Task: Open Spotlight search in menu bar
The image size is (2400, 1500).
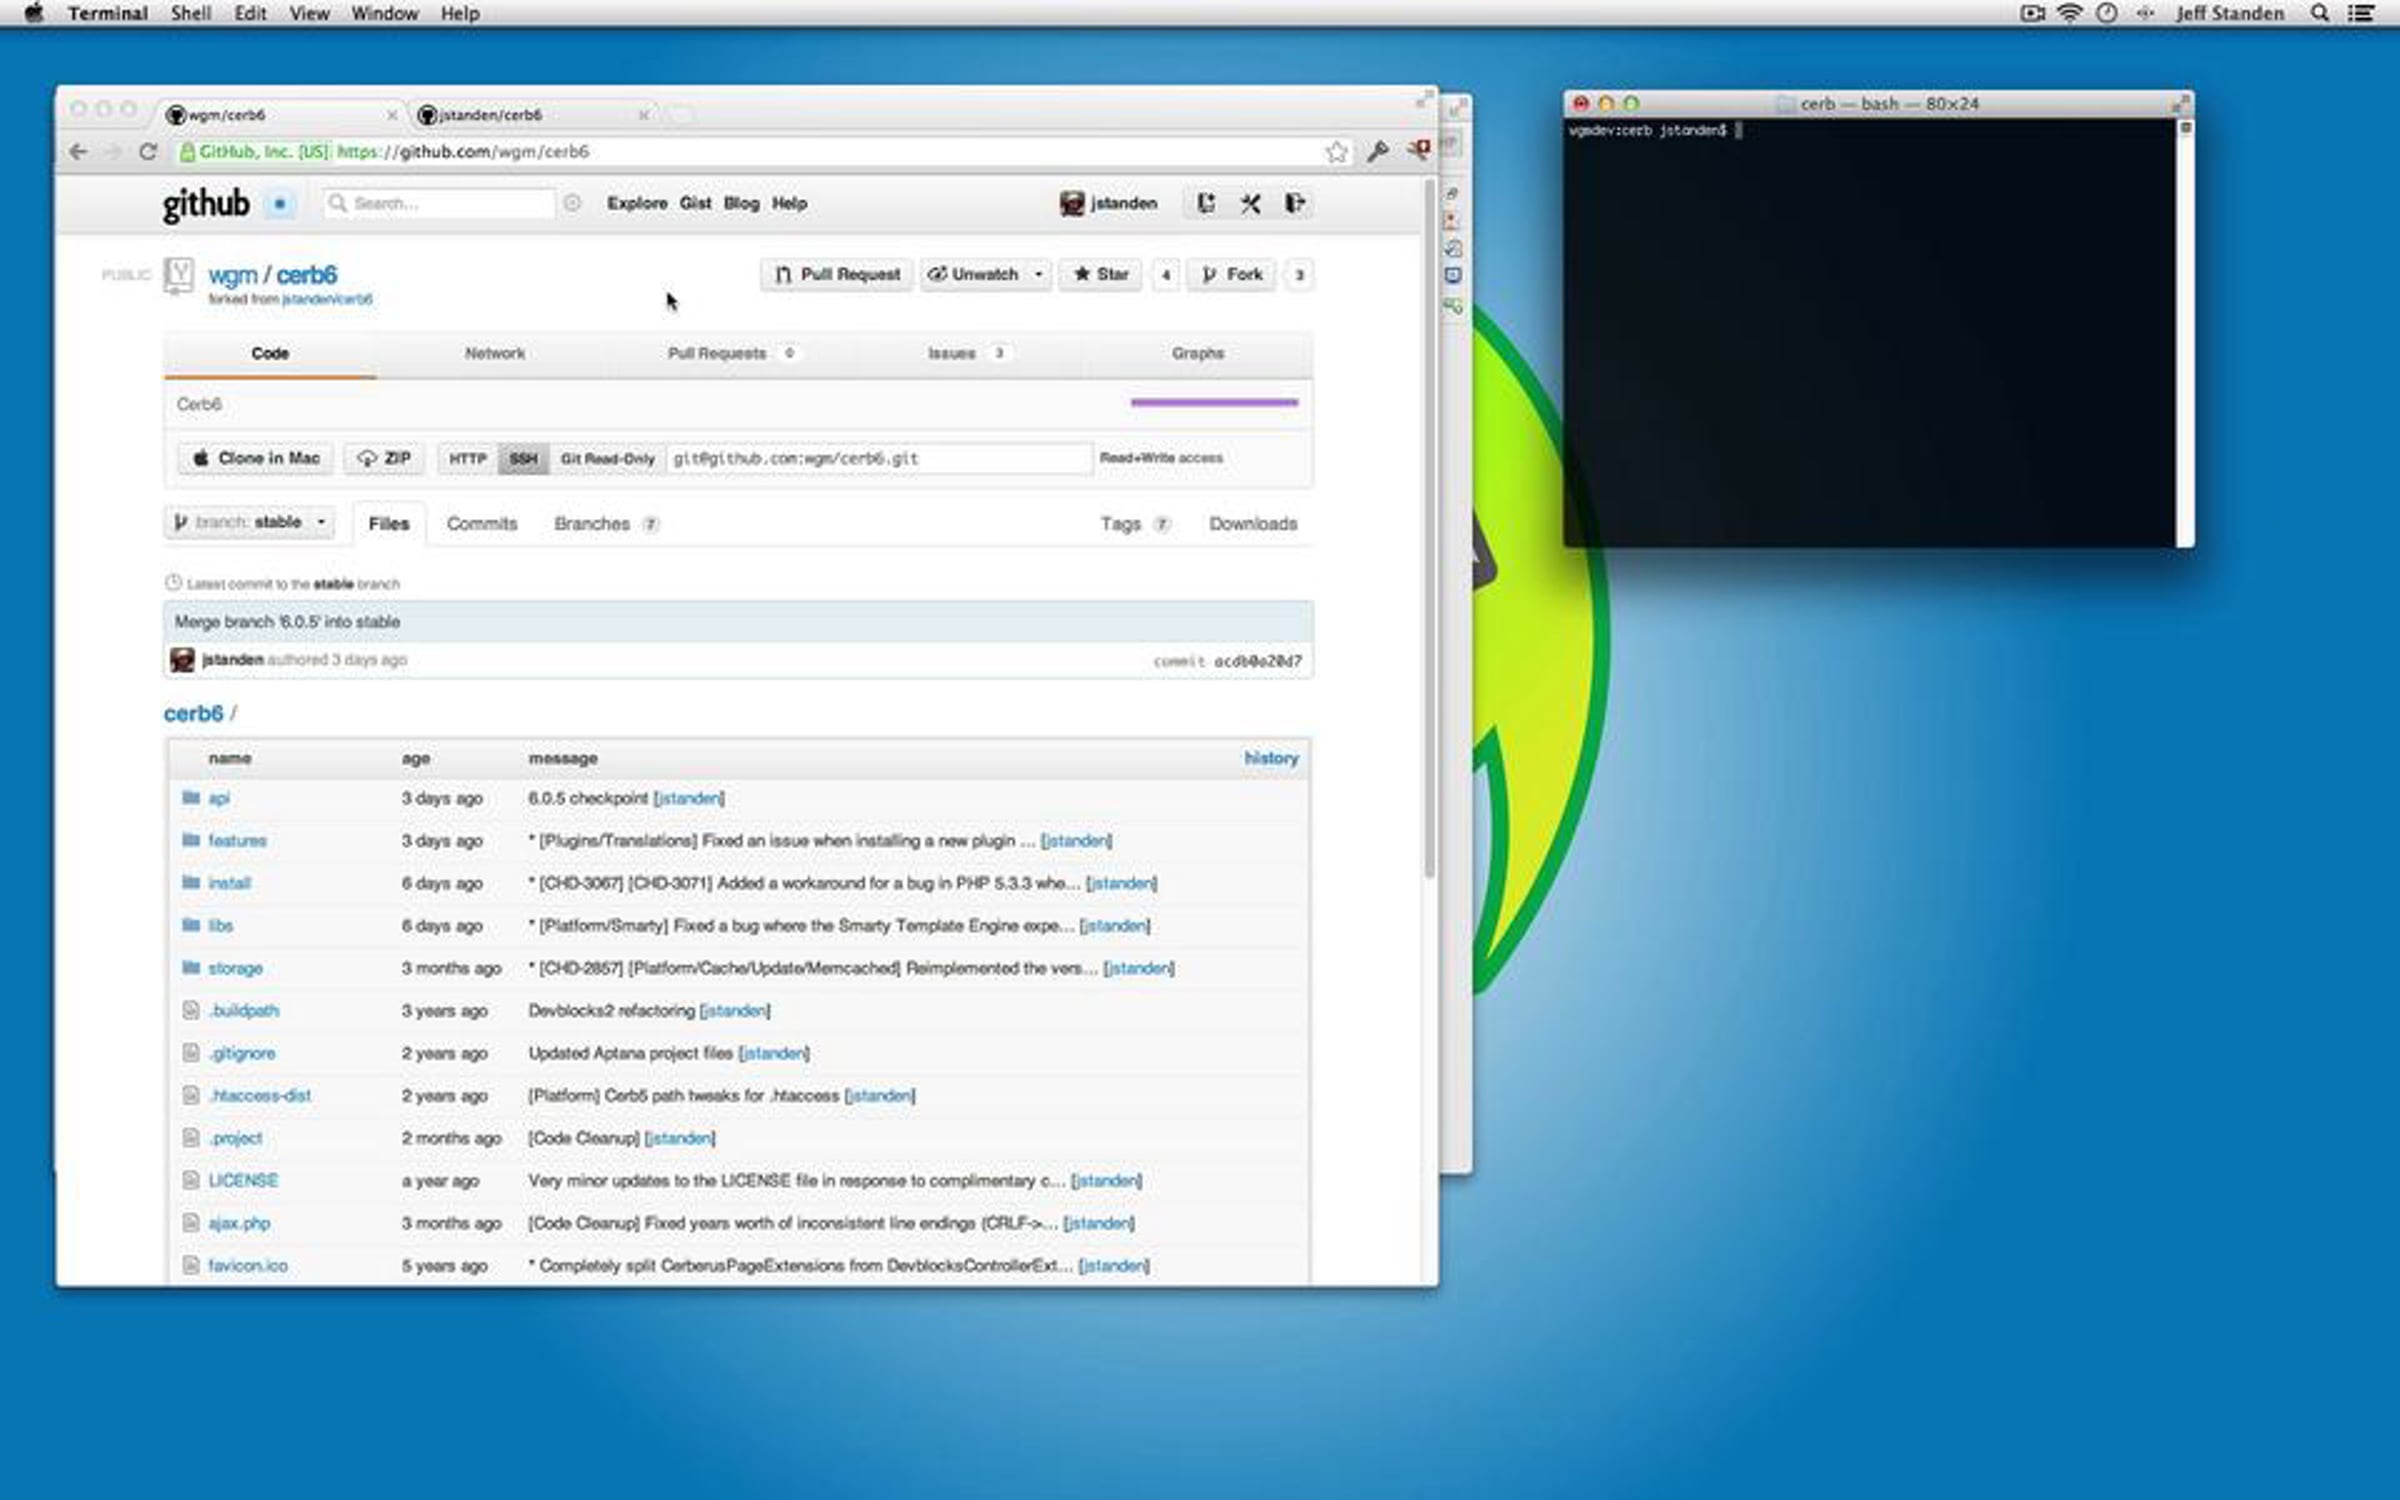Action: click(x=2320, y=14)
